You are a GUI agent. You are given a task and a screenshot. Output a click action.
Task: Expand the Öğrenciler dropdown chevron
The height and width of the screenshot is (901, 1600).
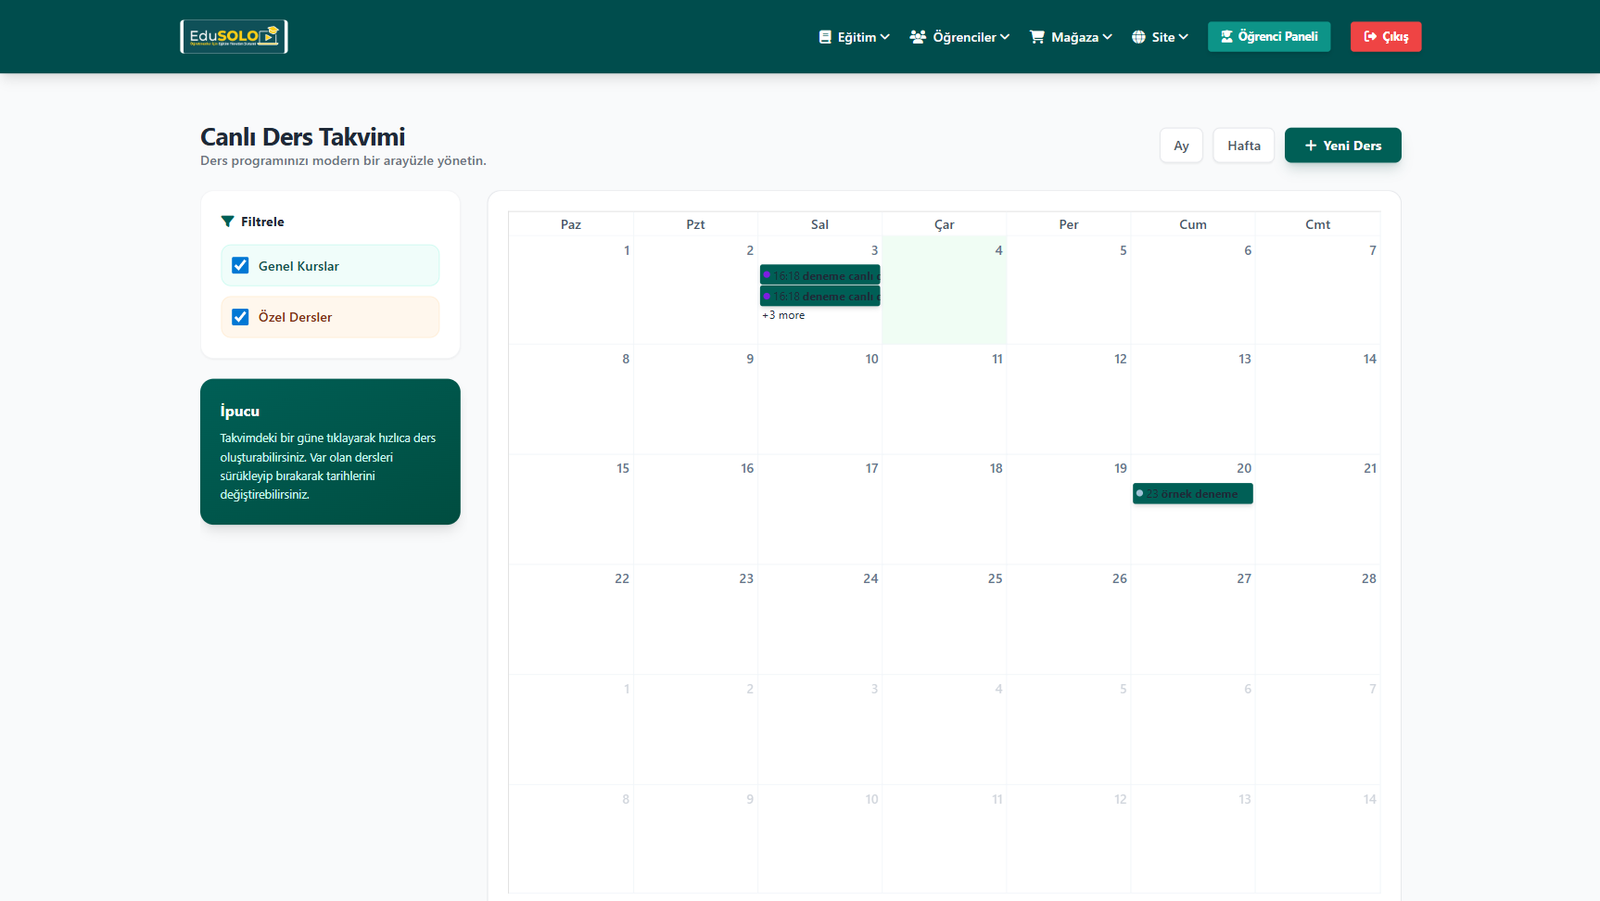(x=1005, y=37)
